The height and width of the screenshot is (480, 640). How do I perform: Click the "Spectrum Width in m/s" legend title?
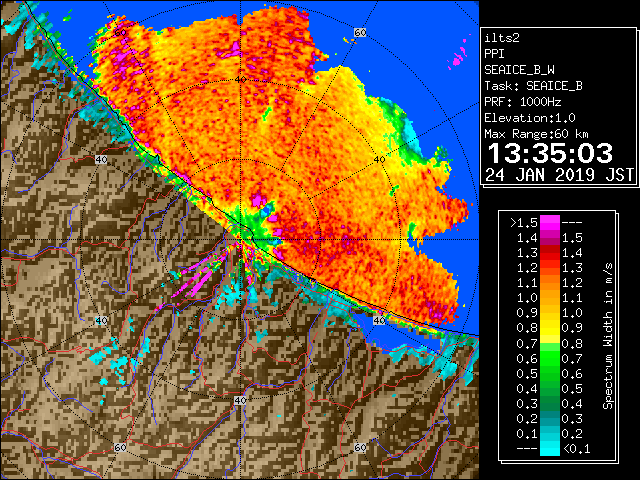click(608, 336)
